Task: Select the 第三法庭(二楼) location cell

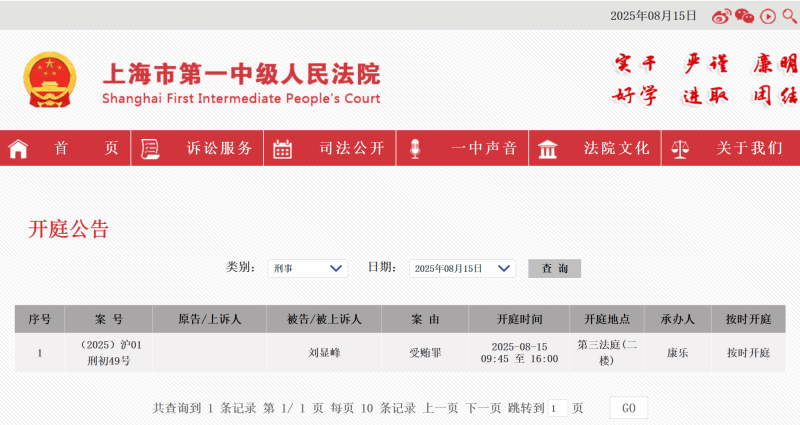Action: pos(607,353)
